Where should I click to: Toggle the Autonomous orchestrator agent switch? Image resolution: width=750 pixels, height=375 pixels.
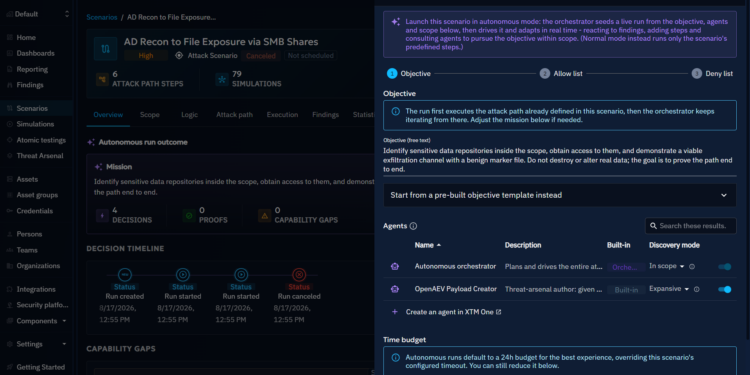[x=725, y=266]
